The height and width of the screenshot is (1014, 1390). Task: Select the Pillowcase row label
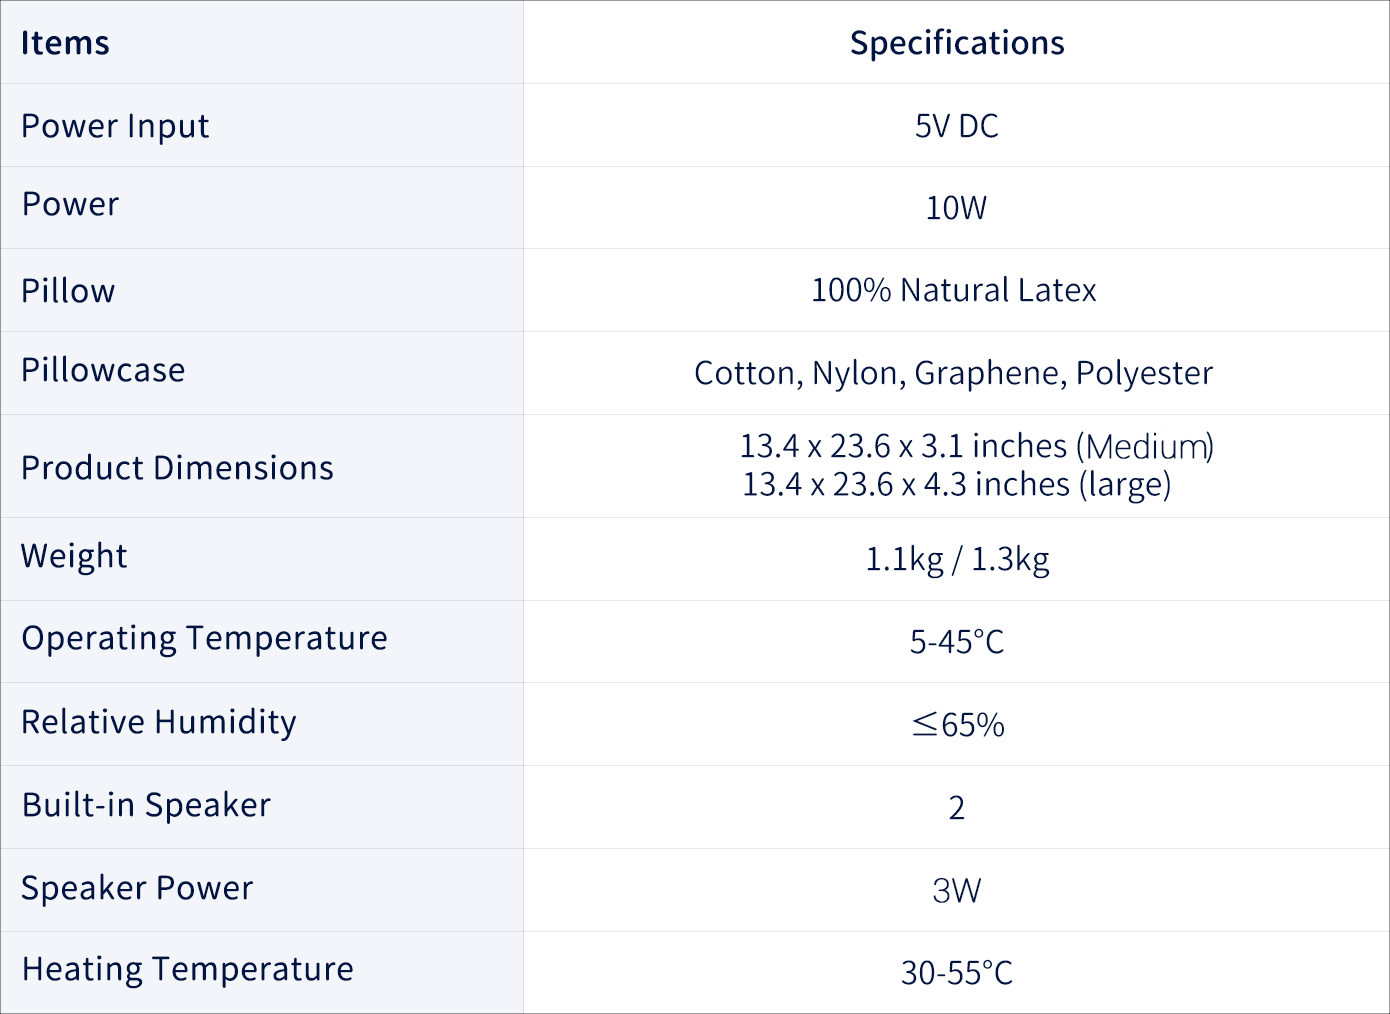click(103, 370)
